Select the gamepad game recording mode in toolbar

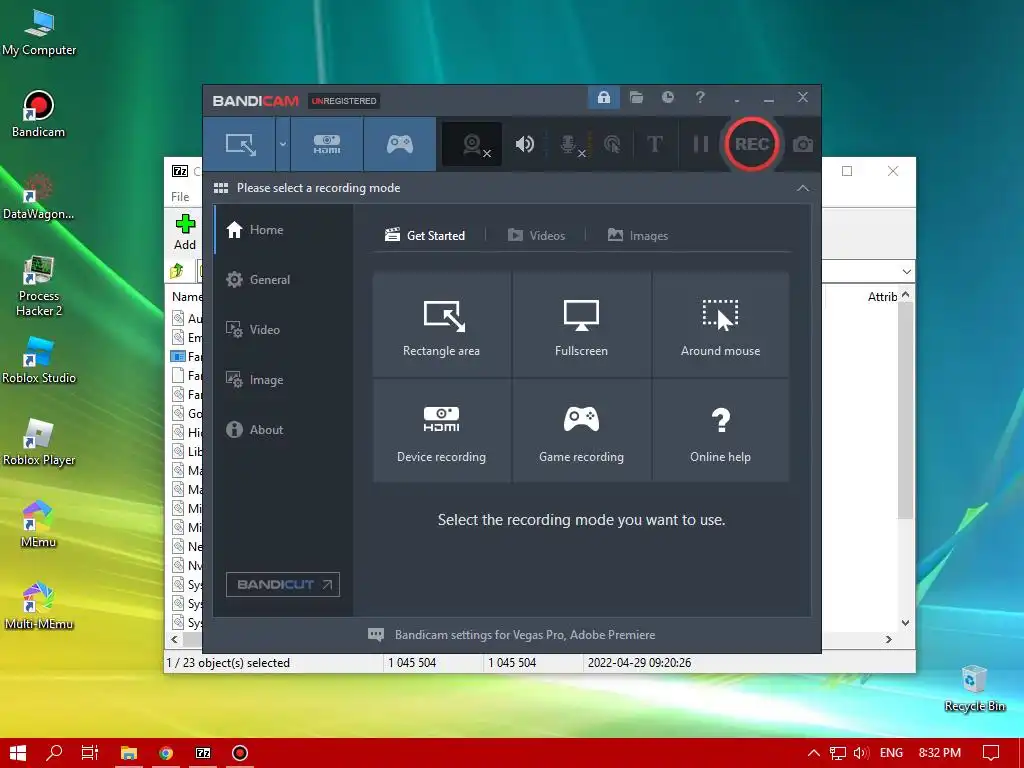click(x=400, y=144)
